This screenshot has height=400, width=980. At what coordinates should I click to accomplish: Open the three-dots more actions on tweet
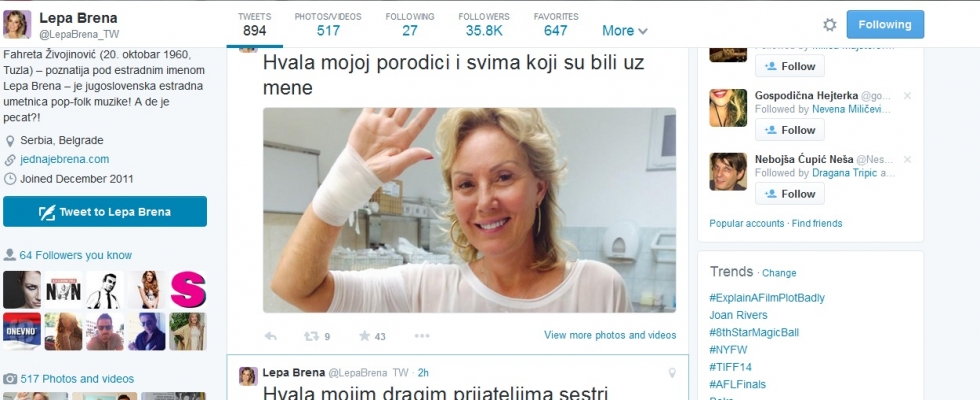click(422, 336)
